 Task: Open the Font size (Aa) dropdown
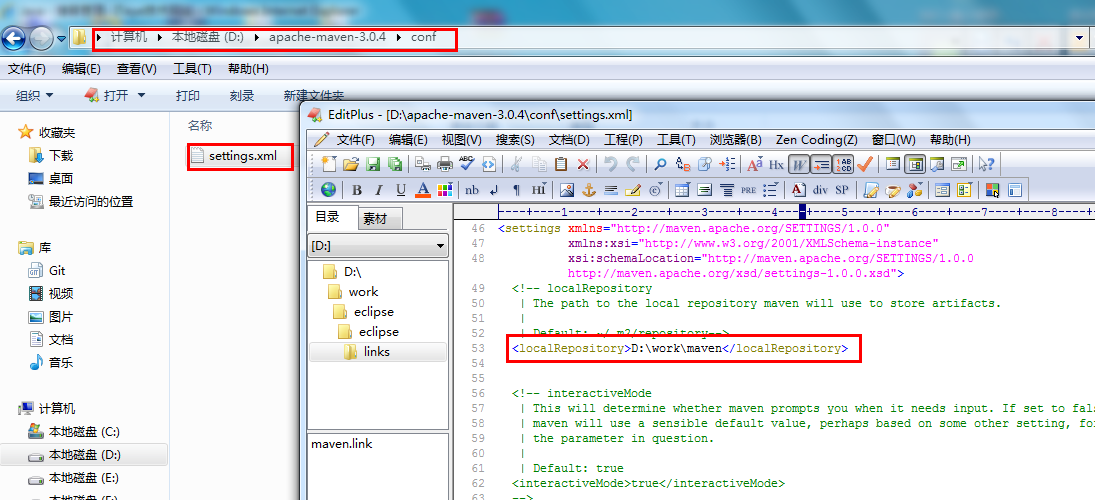[754, 164]
